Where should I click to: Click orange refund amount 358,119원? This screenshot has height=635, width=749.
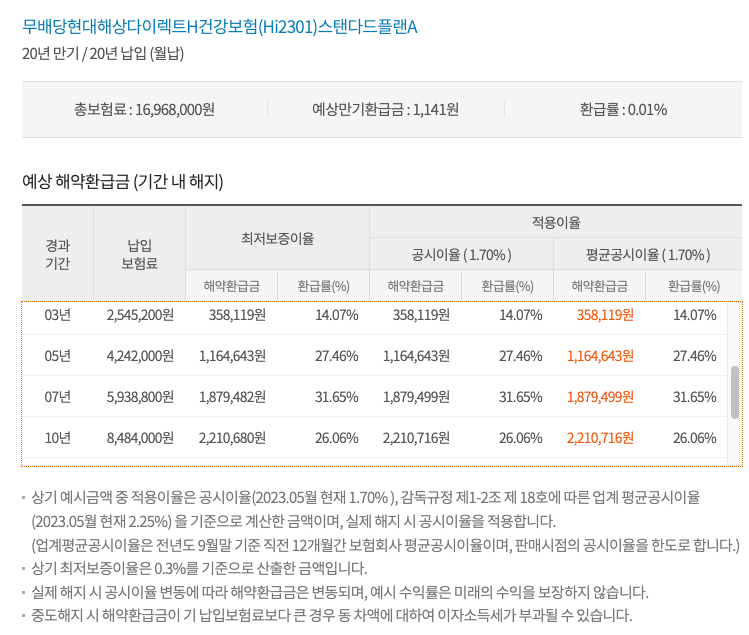pos(605,315)
